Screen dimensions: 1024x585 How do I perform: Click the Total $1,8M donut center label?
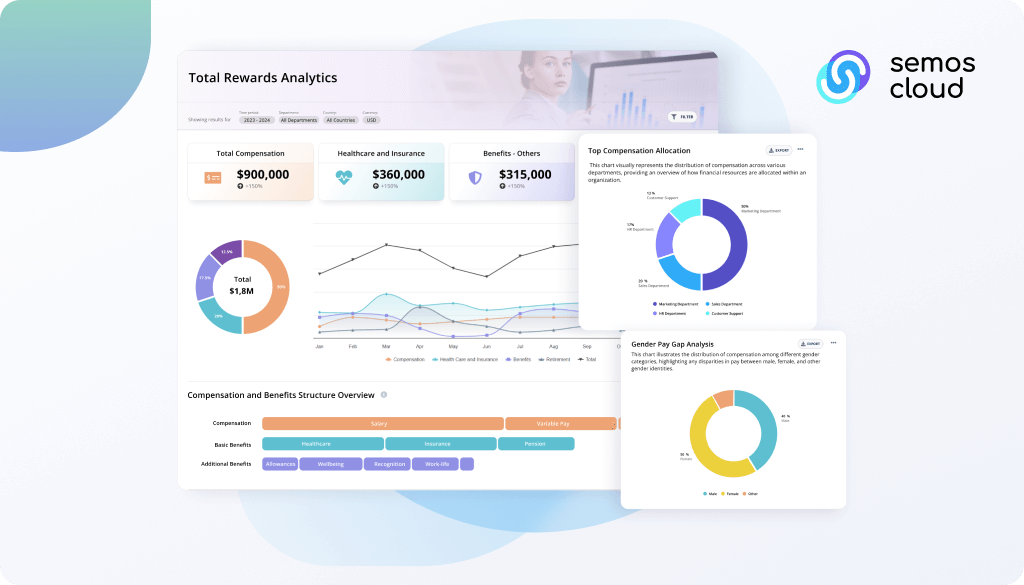(x=242, y=285)
